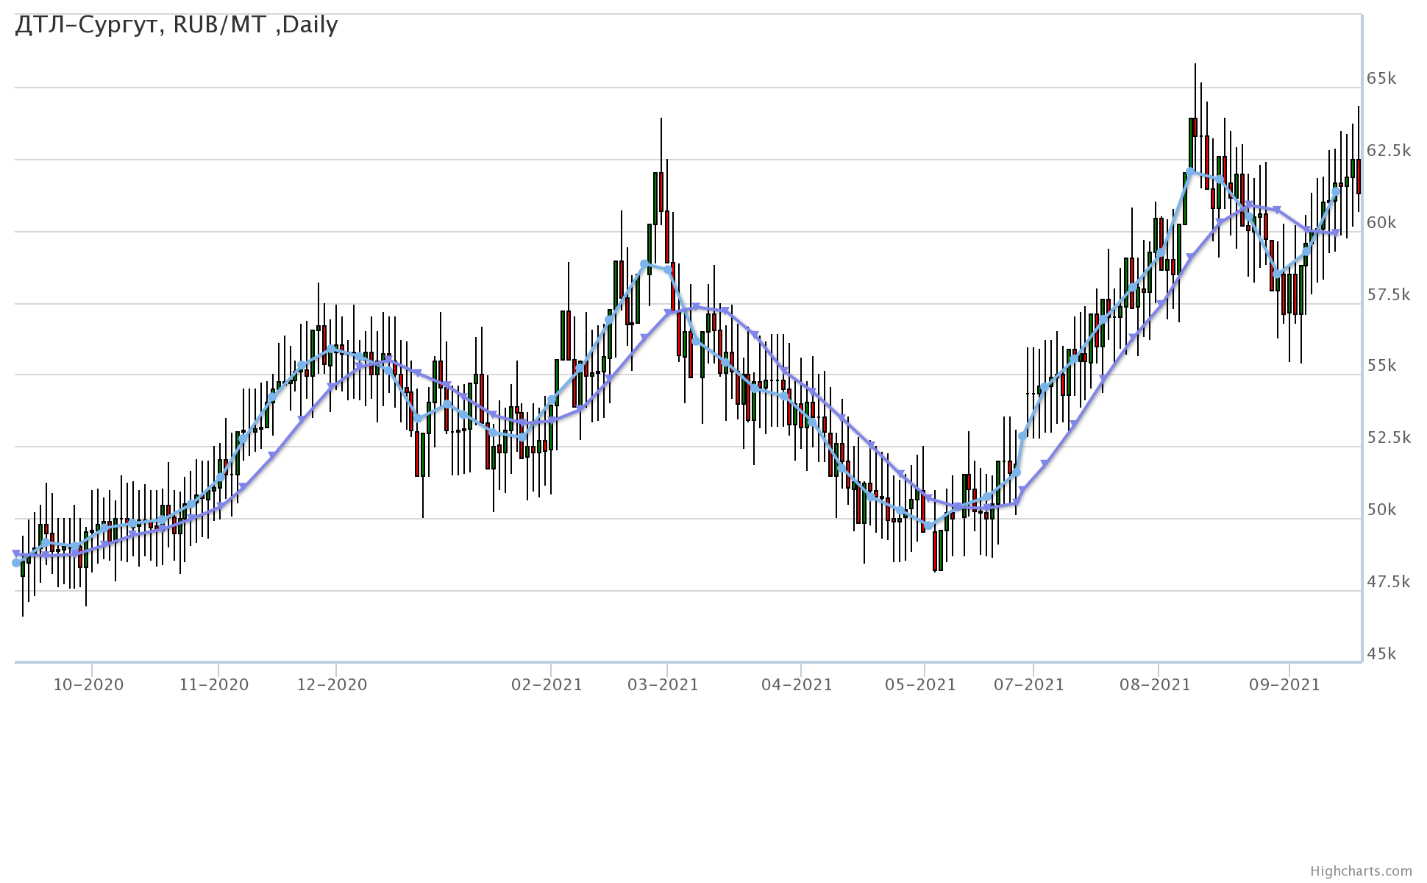Click the chart title ДТЛ–Сургут, RUB/MT, Daily
Image resolution: width=1427 pixels, height=883 pixels.
point(176,25)
